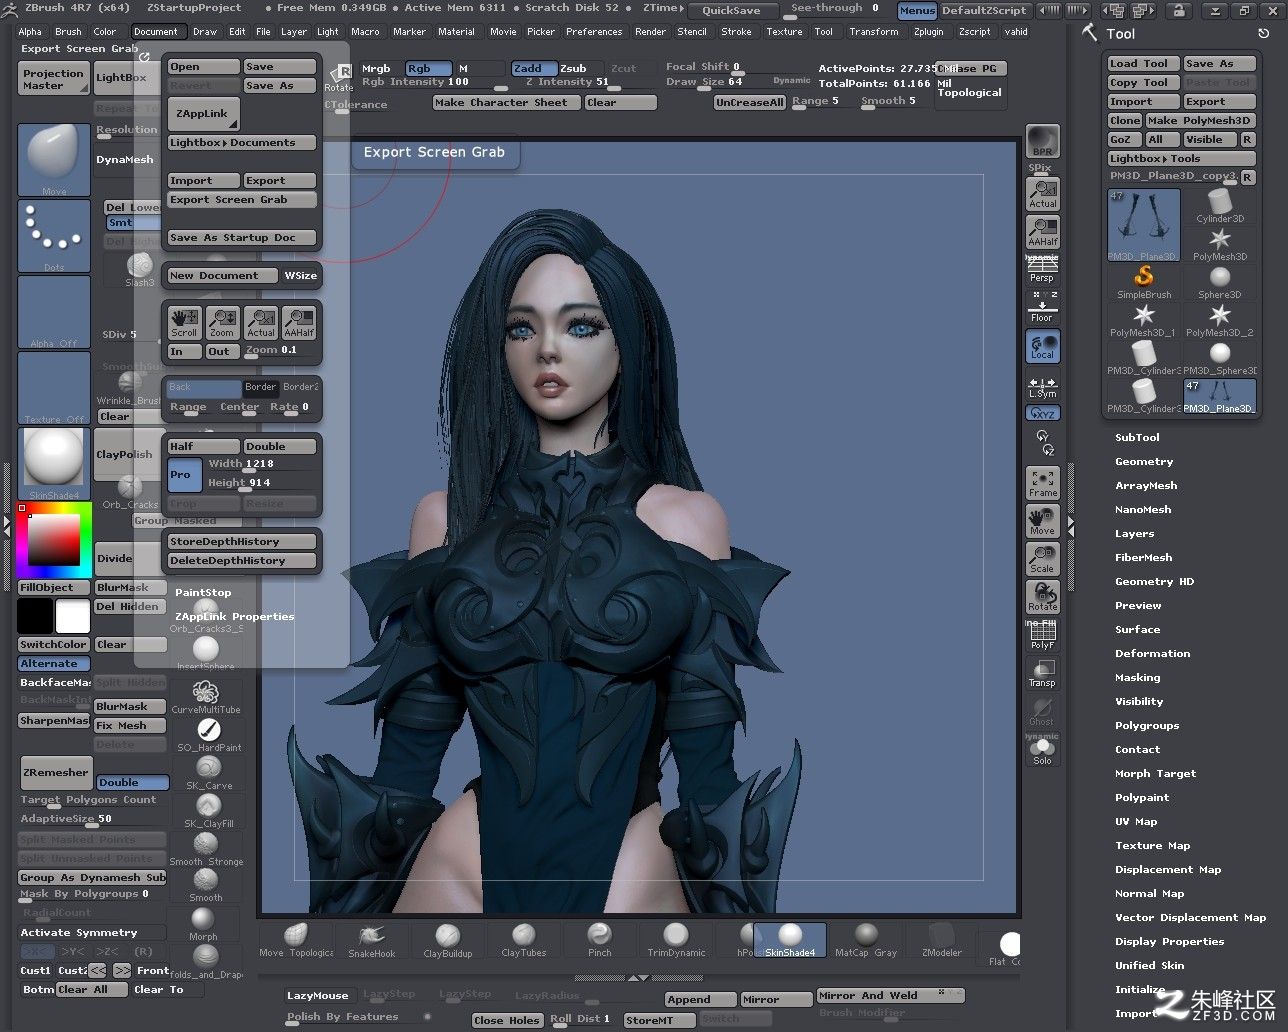Click the New Document button

click(x=222, y=276)
